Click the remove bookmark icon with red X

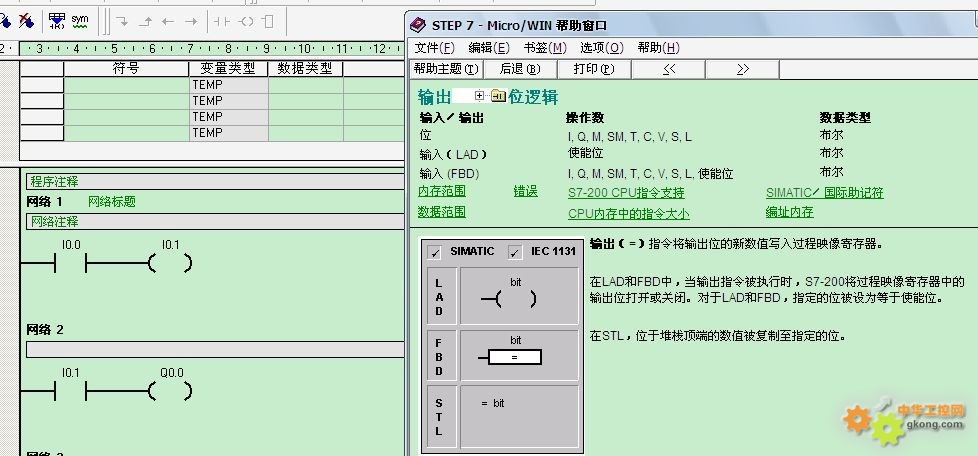click(26, 21)
